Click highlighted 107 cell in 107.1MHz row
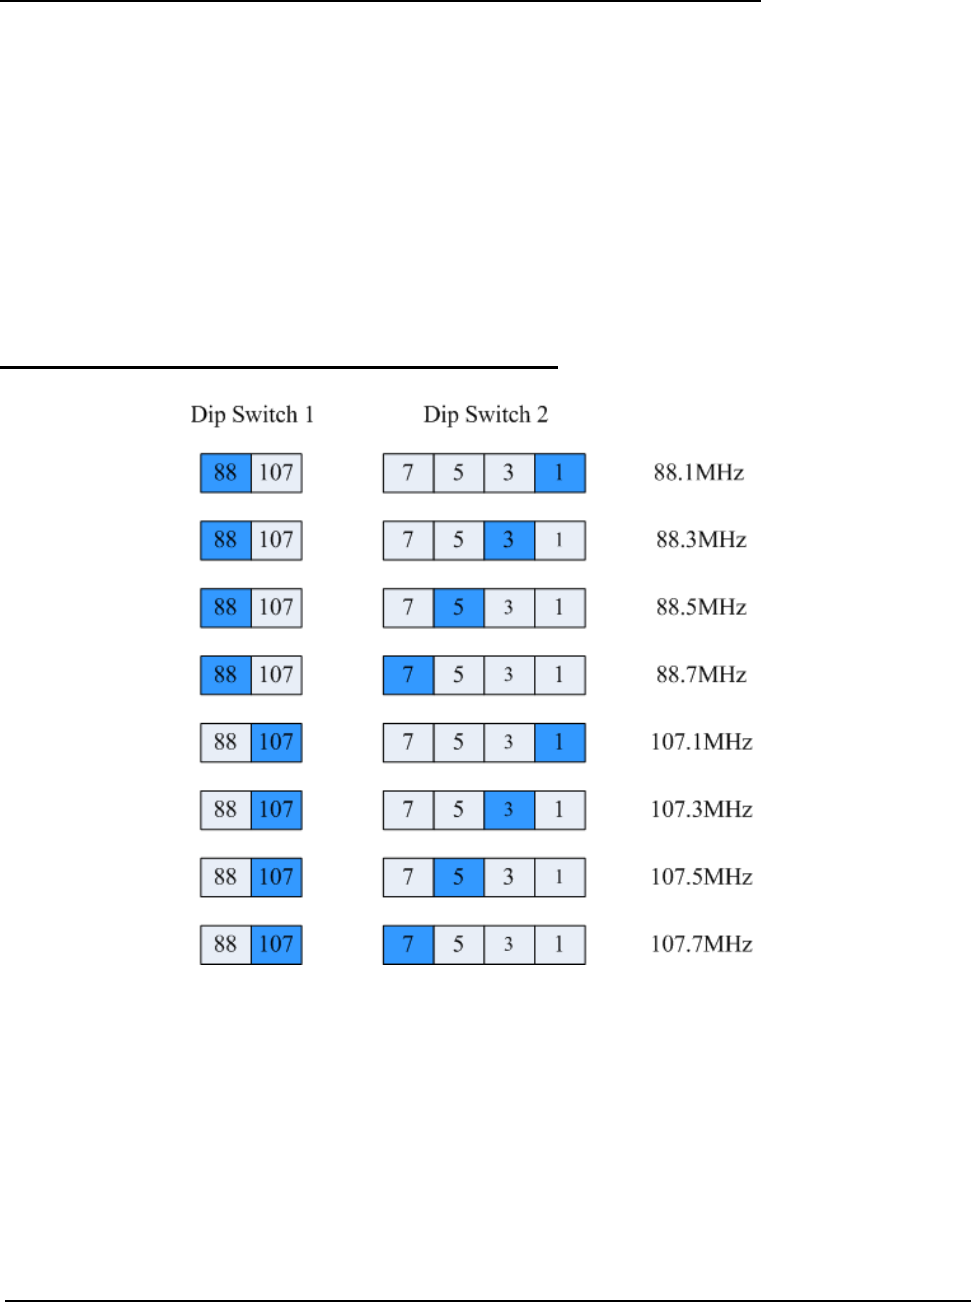971x1302 pixels. click(276, 742)
